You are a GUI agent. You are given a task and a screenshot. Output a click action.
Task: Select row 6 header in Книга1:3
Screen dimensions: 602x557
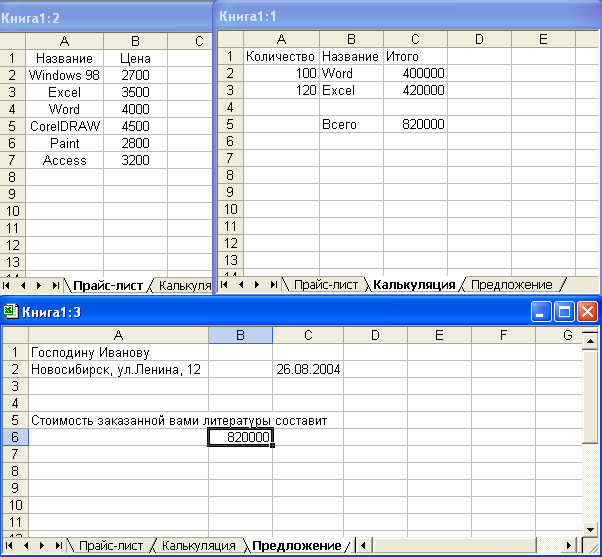coord(15,437)
